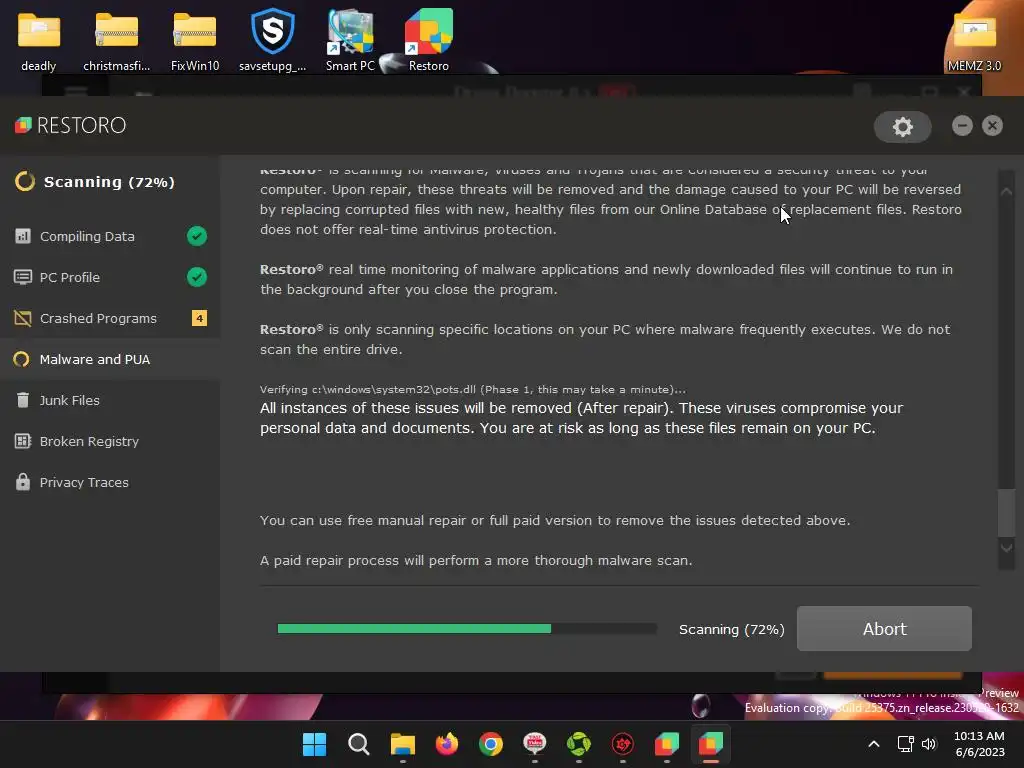Click the Restoro logo in the title bar
This screenshot has width=1024, height=768.
(x=71, y=125)
